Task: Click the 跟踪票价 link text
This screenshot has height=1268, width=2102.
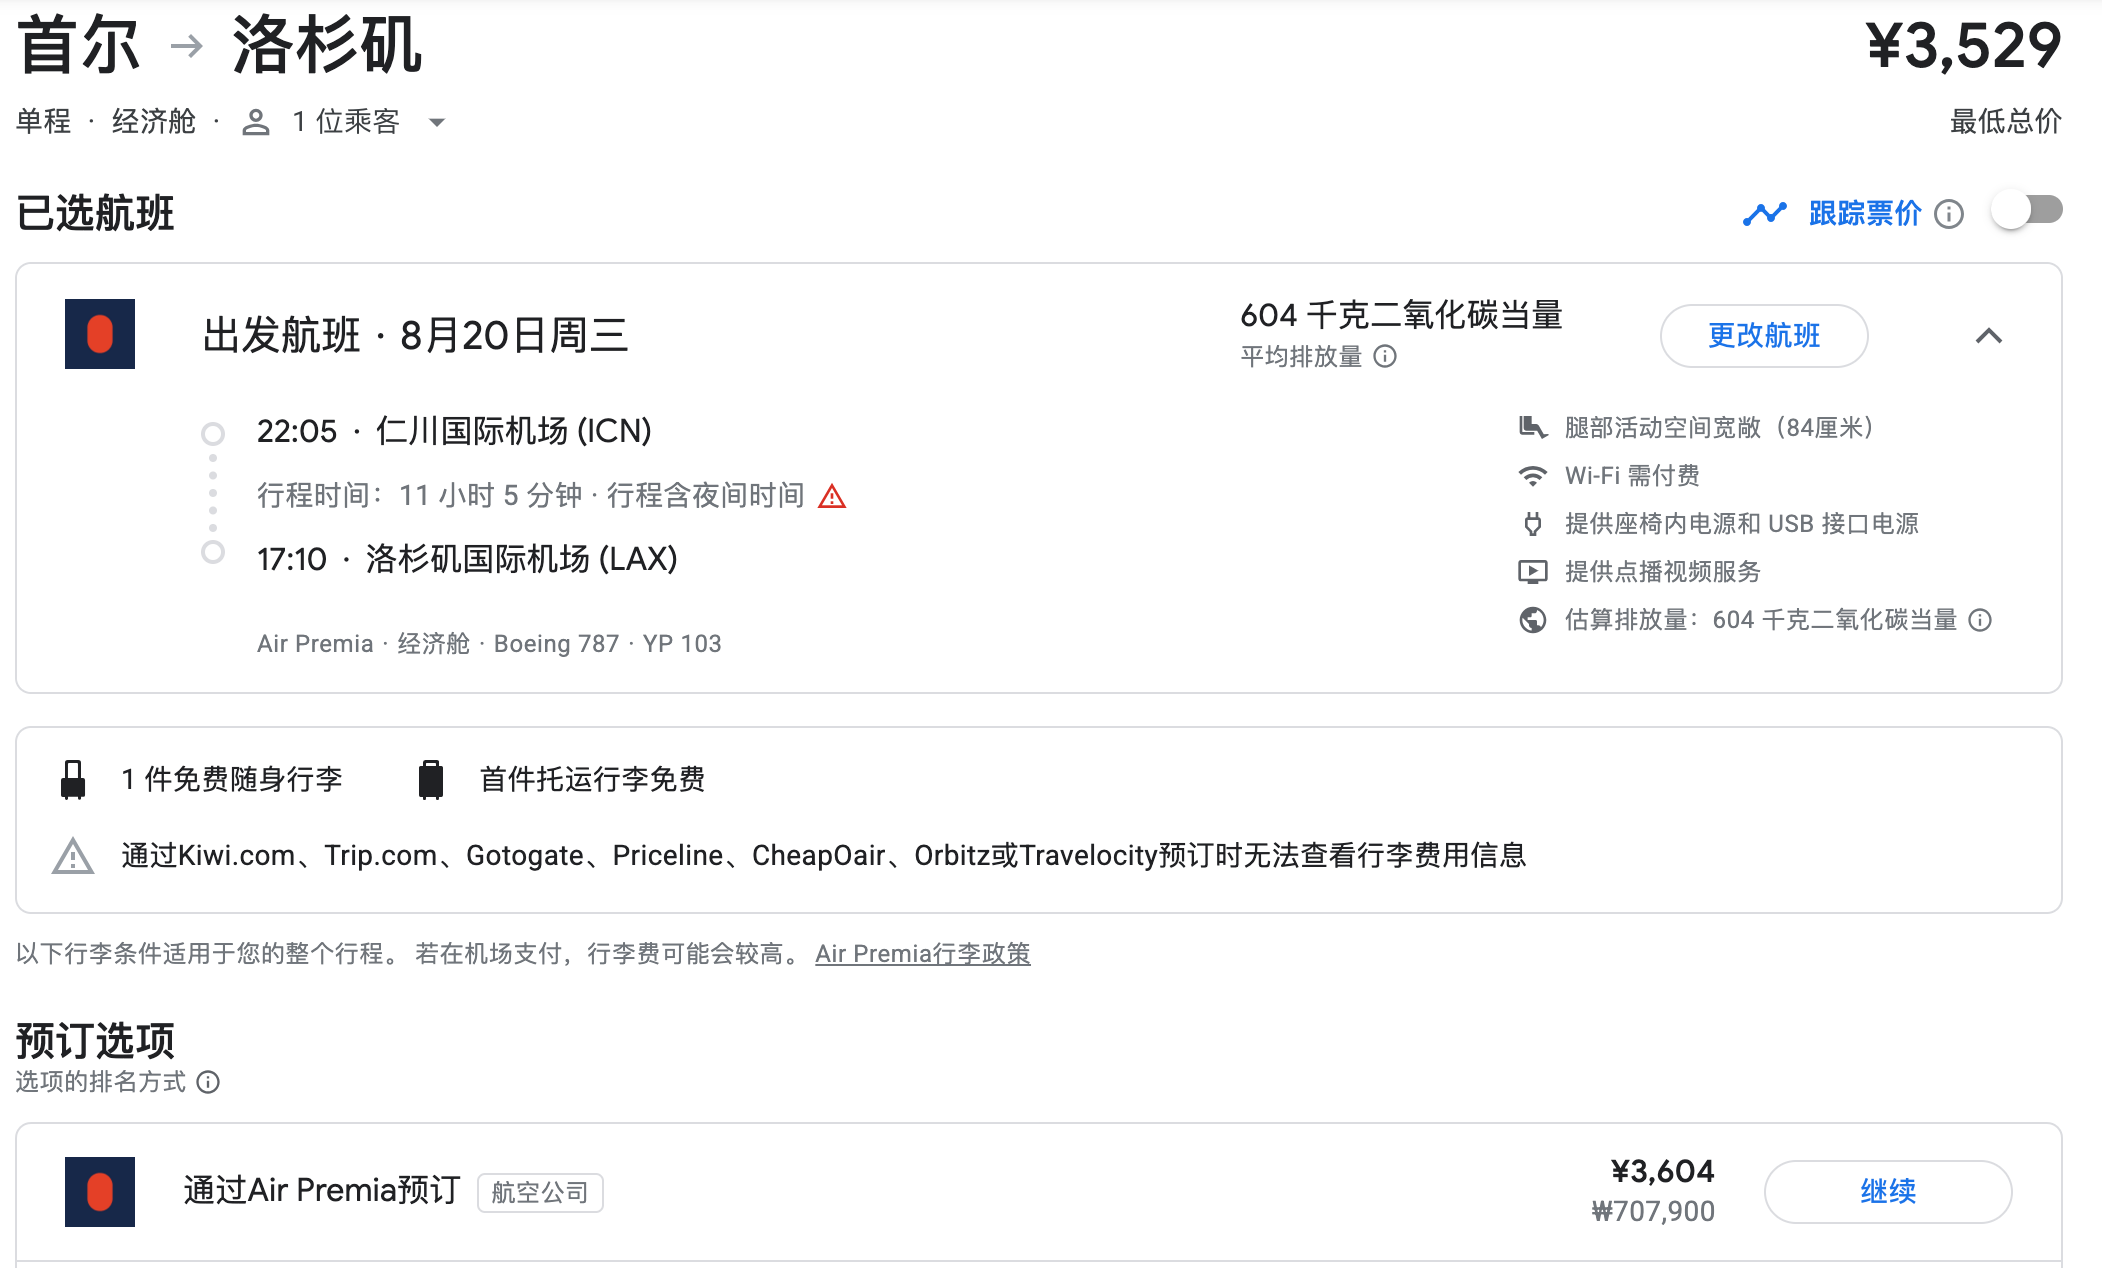Action: click(1864, 214)
